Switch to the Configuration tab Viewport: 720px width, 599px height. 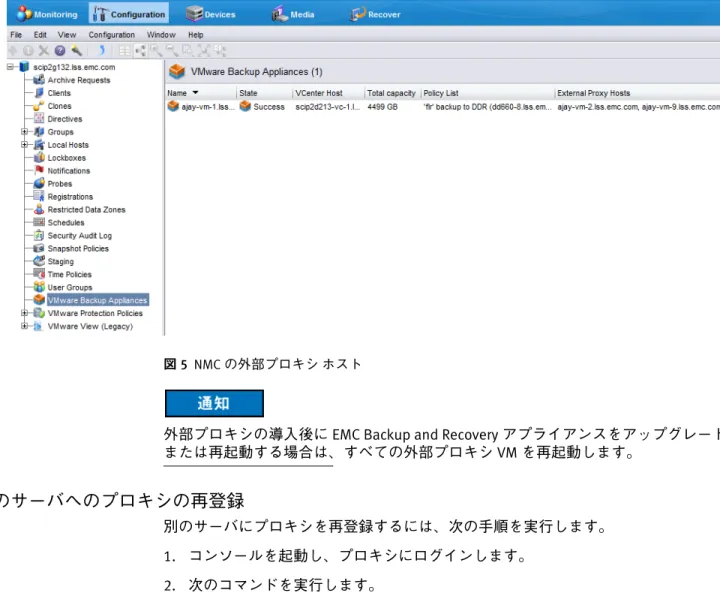click(x=129, y=14)
